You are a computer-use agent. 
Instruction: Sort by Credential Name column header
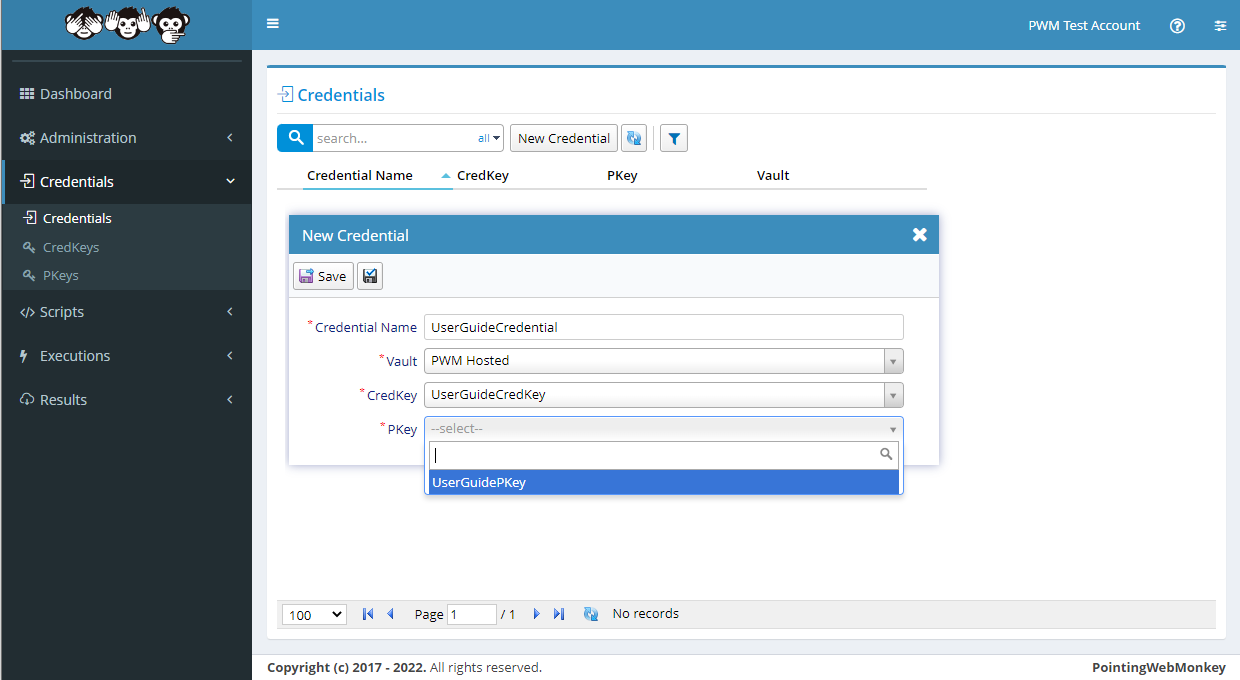point(360,175)
